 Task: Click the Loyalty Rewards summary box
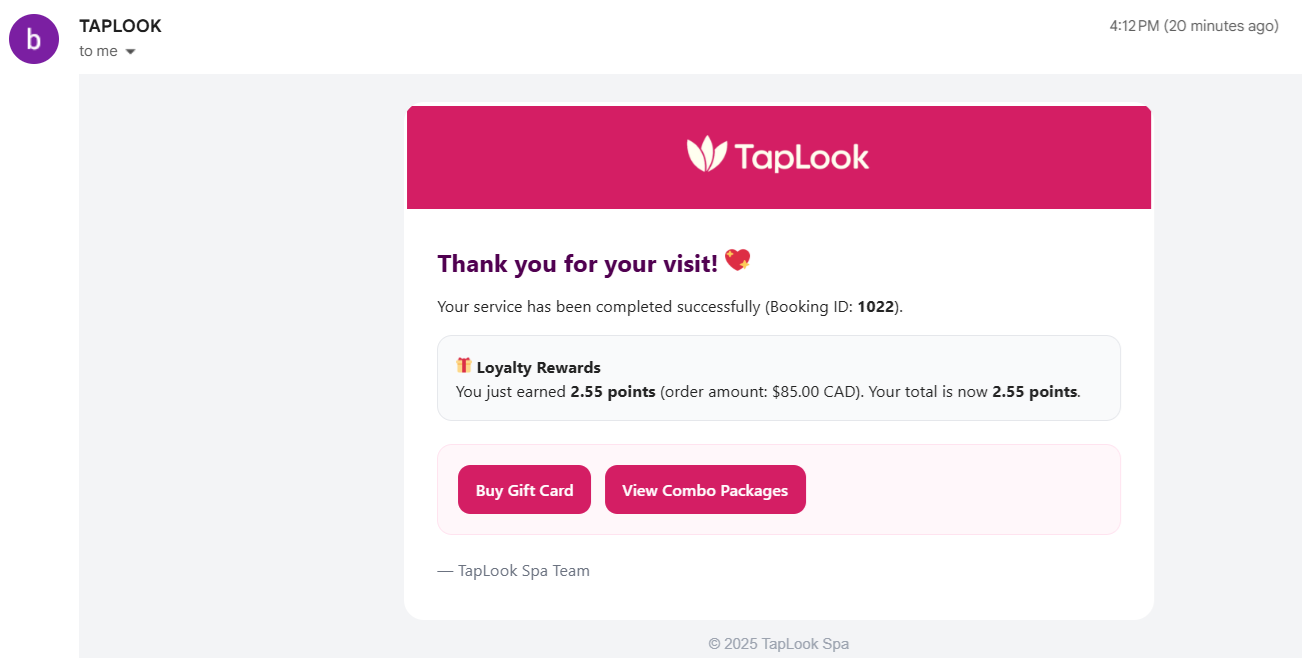[x=779, y=378]
